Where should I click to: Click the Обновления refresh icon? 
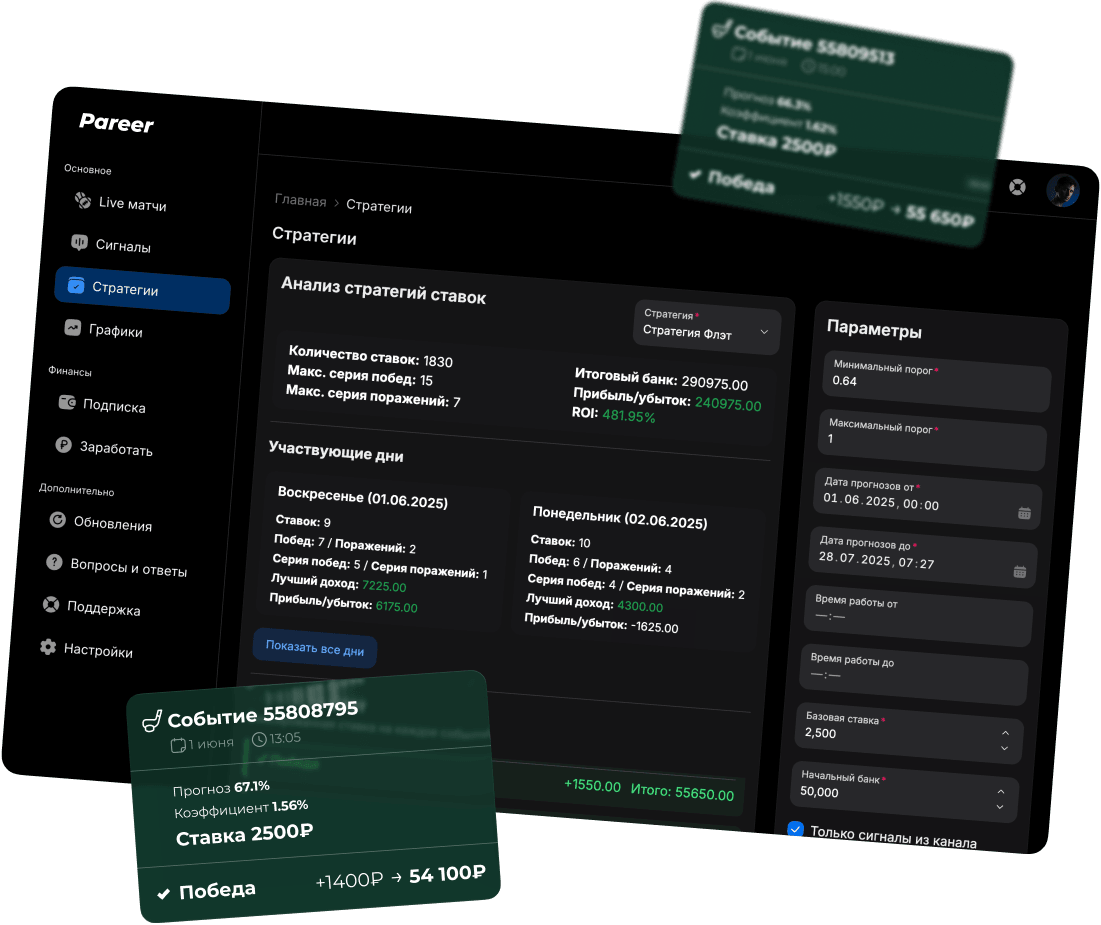tap(58, 520)
